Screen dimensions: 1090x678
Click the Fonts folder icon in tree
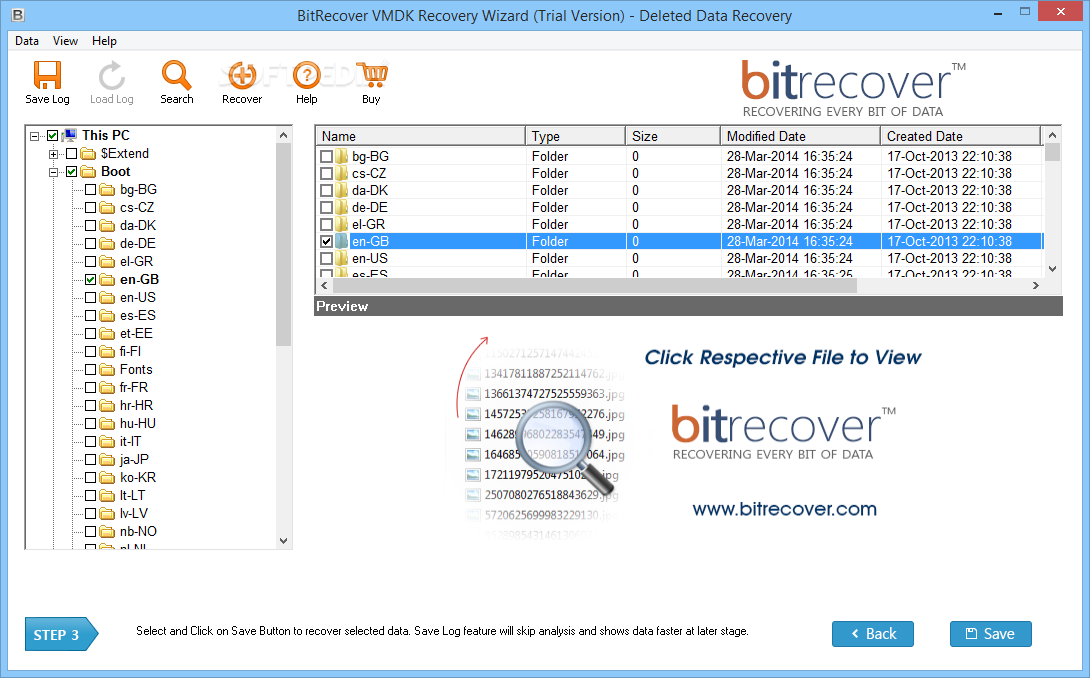point(107,370)
